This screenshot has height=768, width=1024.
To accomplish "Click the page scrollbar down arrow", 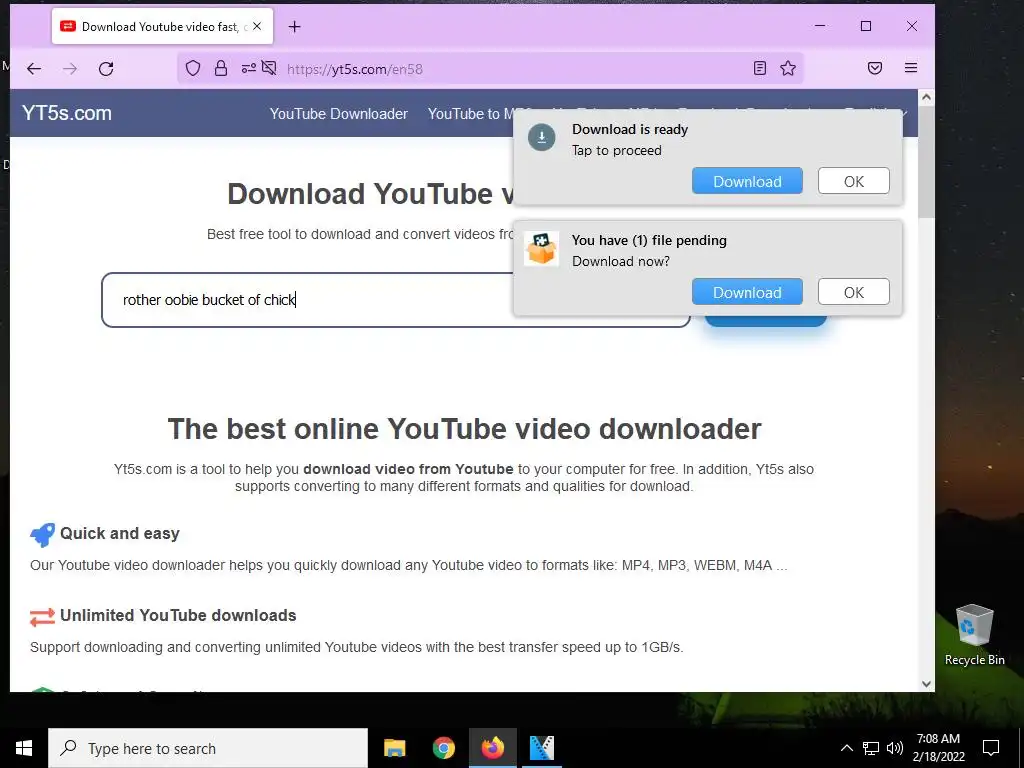I will click(926, 684).
